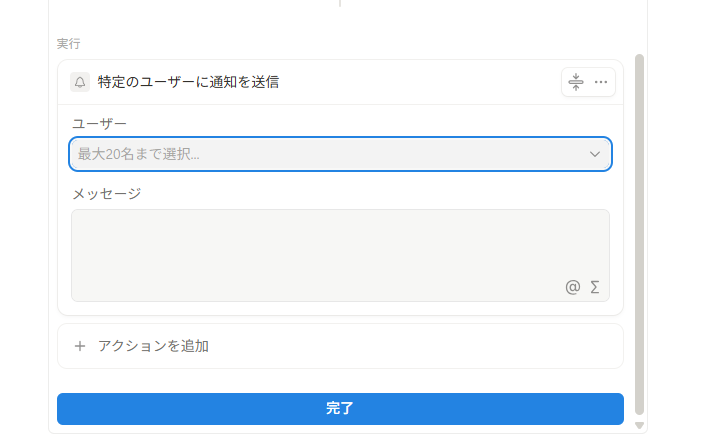Viewport: 703px width, 440px height.
Task: Collapse the notification action card
Action: [x=576, y=82]
